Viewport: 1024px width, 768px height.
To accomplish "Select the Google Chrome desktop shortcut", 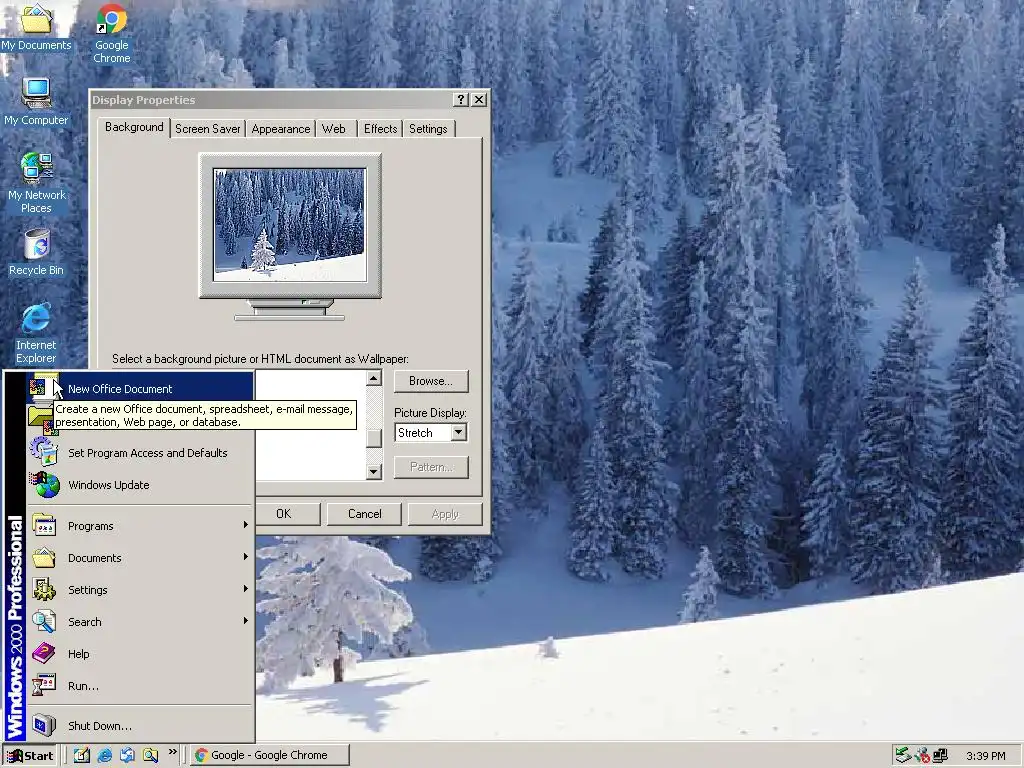I will (x=112, y=33).
